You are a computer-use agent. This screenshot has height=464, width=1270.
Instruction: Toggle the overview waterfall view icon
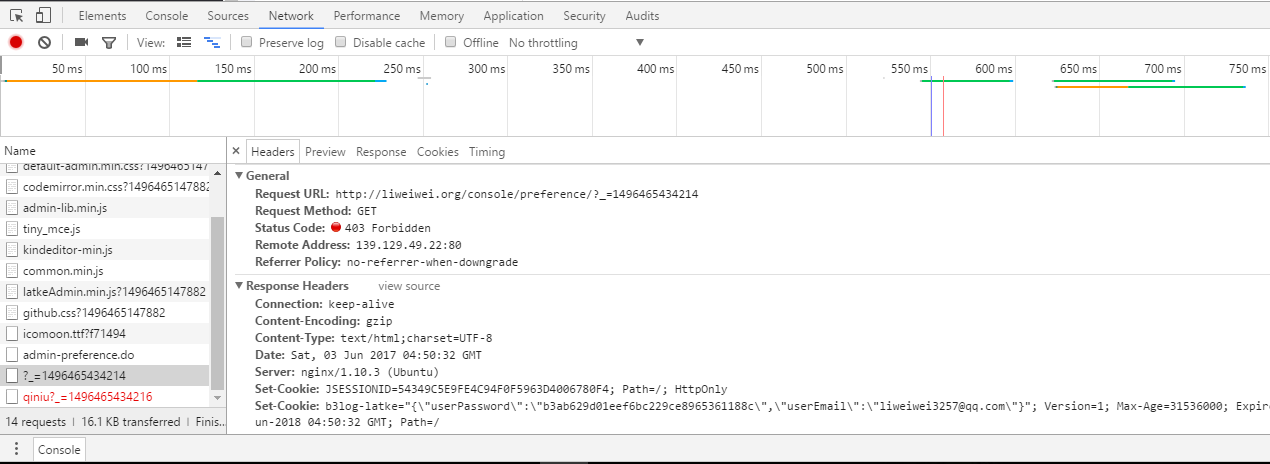tap(212, 42)
